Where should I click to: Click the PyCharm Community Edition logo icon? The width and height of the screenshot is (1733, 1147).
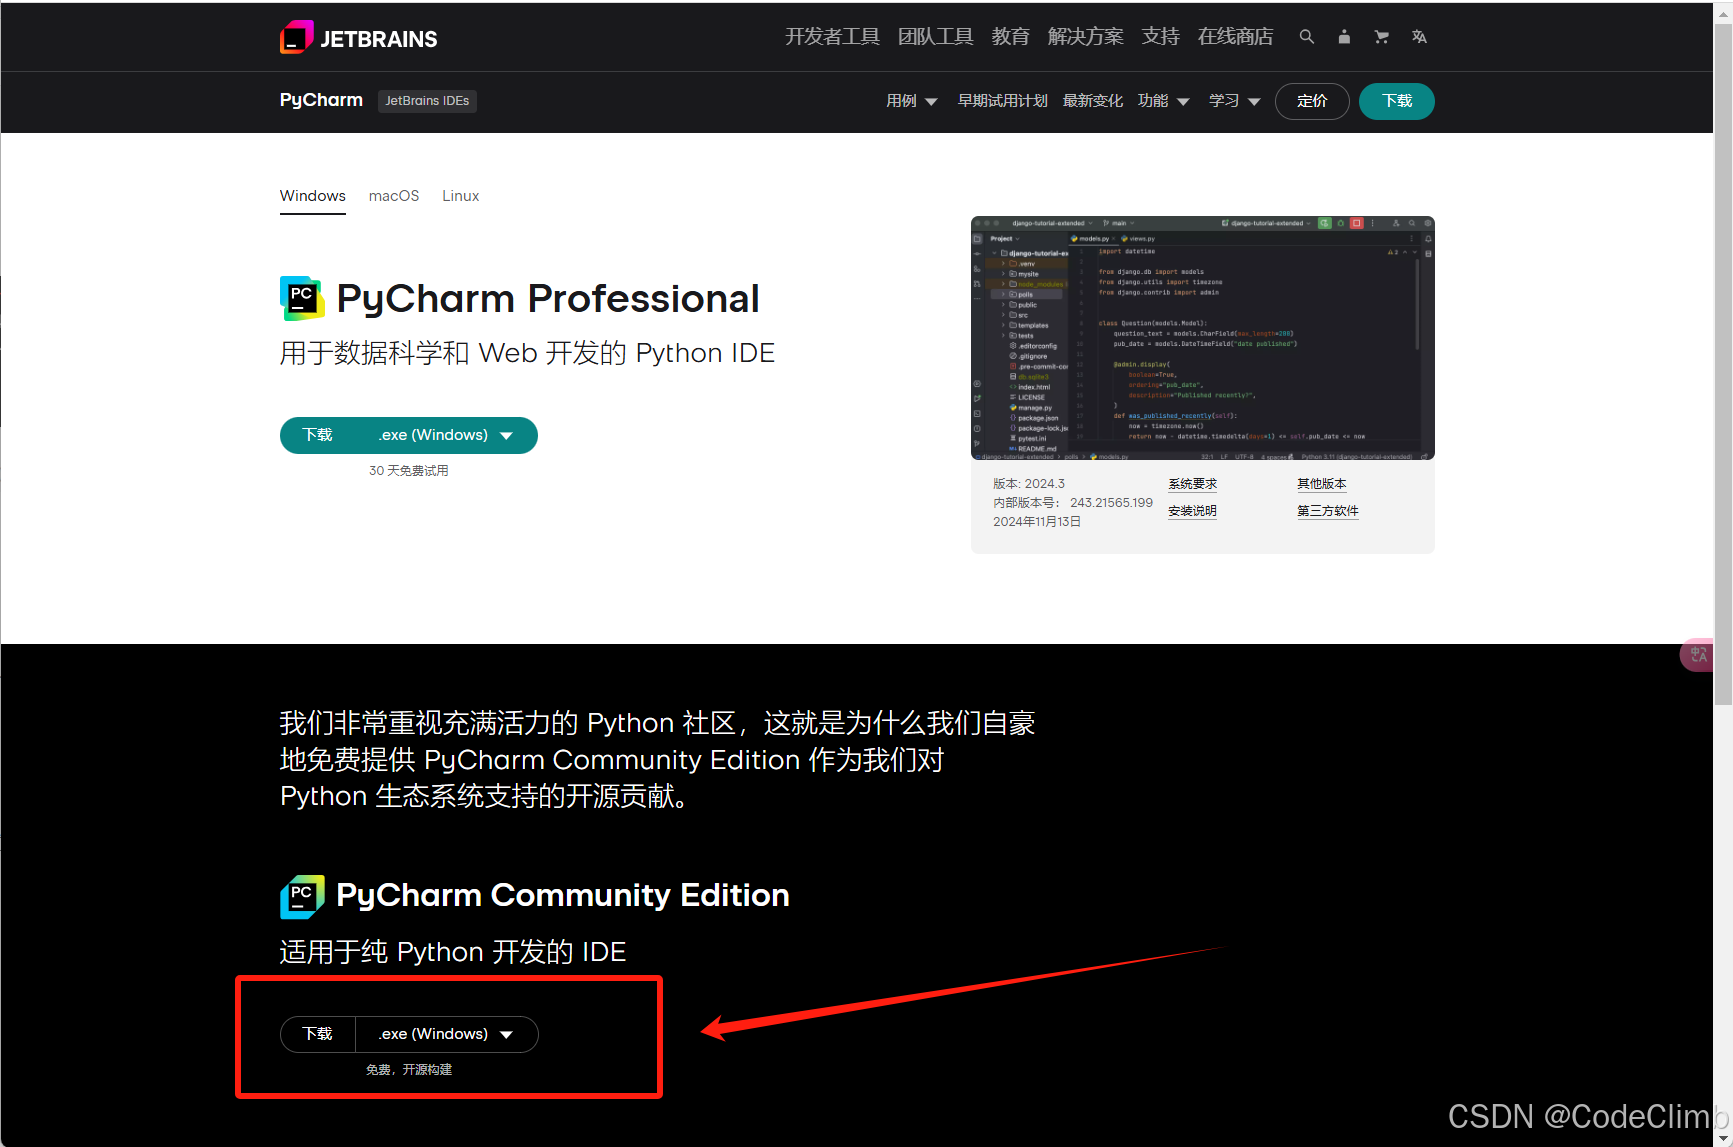302,896
